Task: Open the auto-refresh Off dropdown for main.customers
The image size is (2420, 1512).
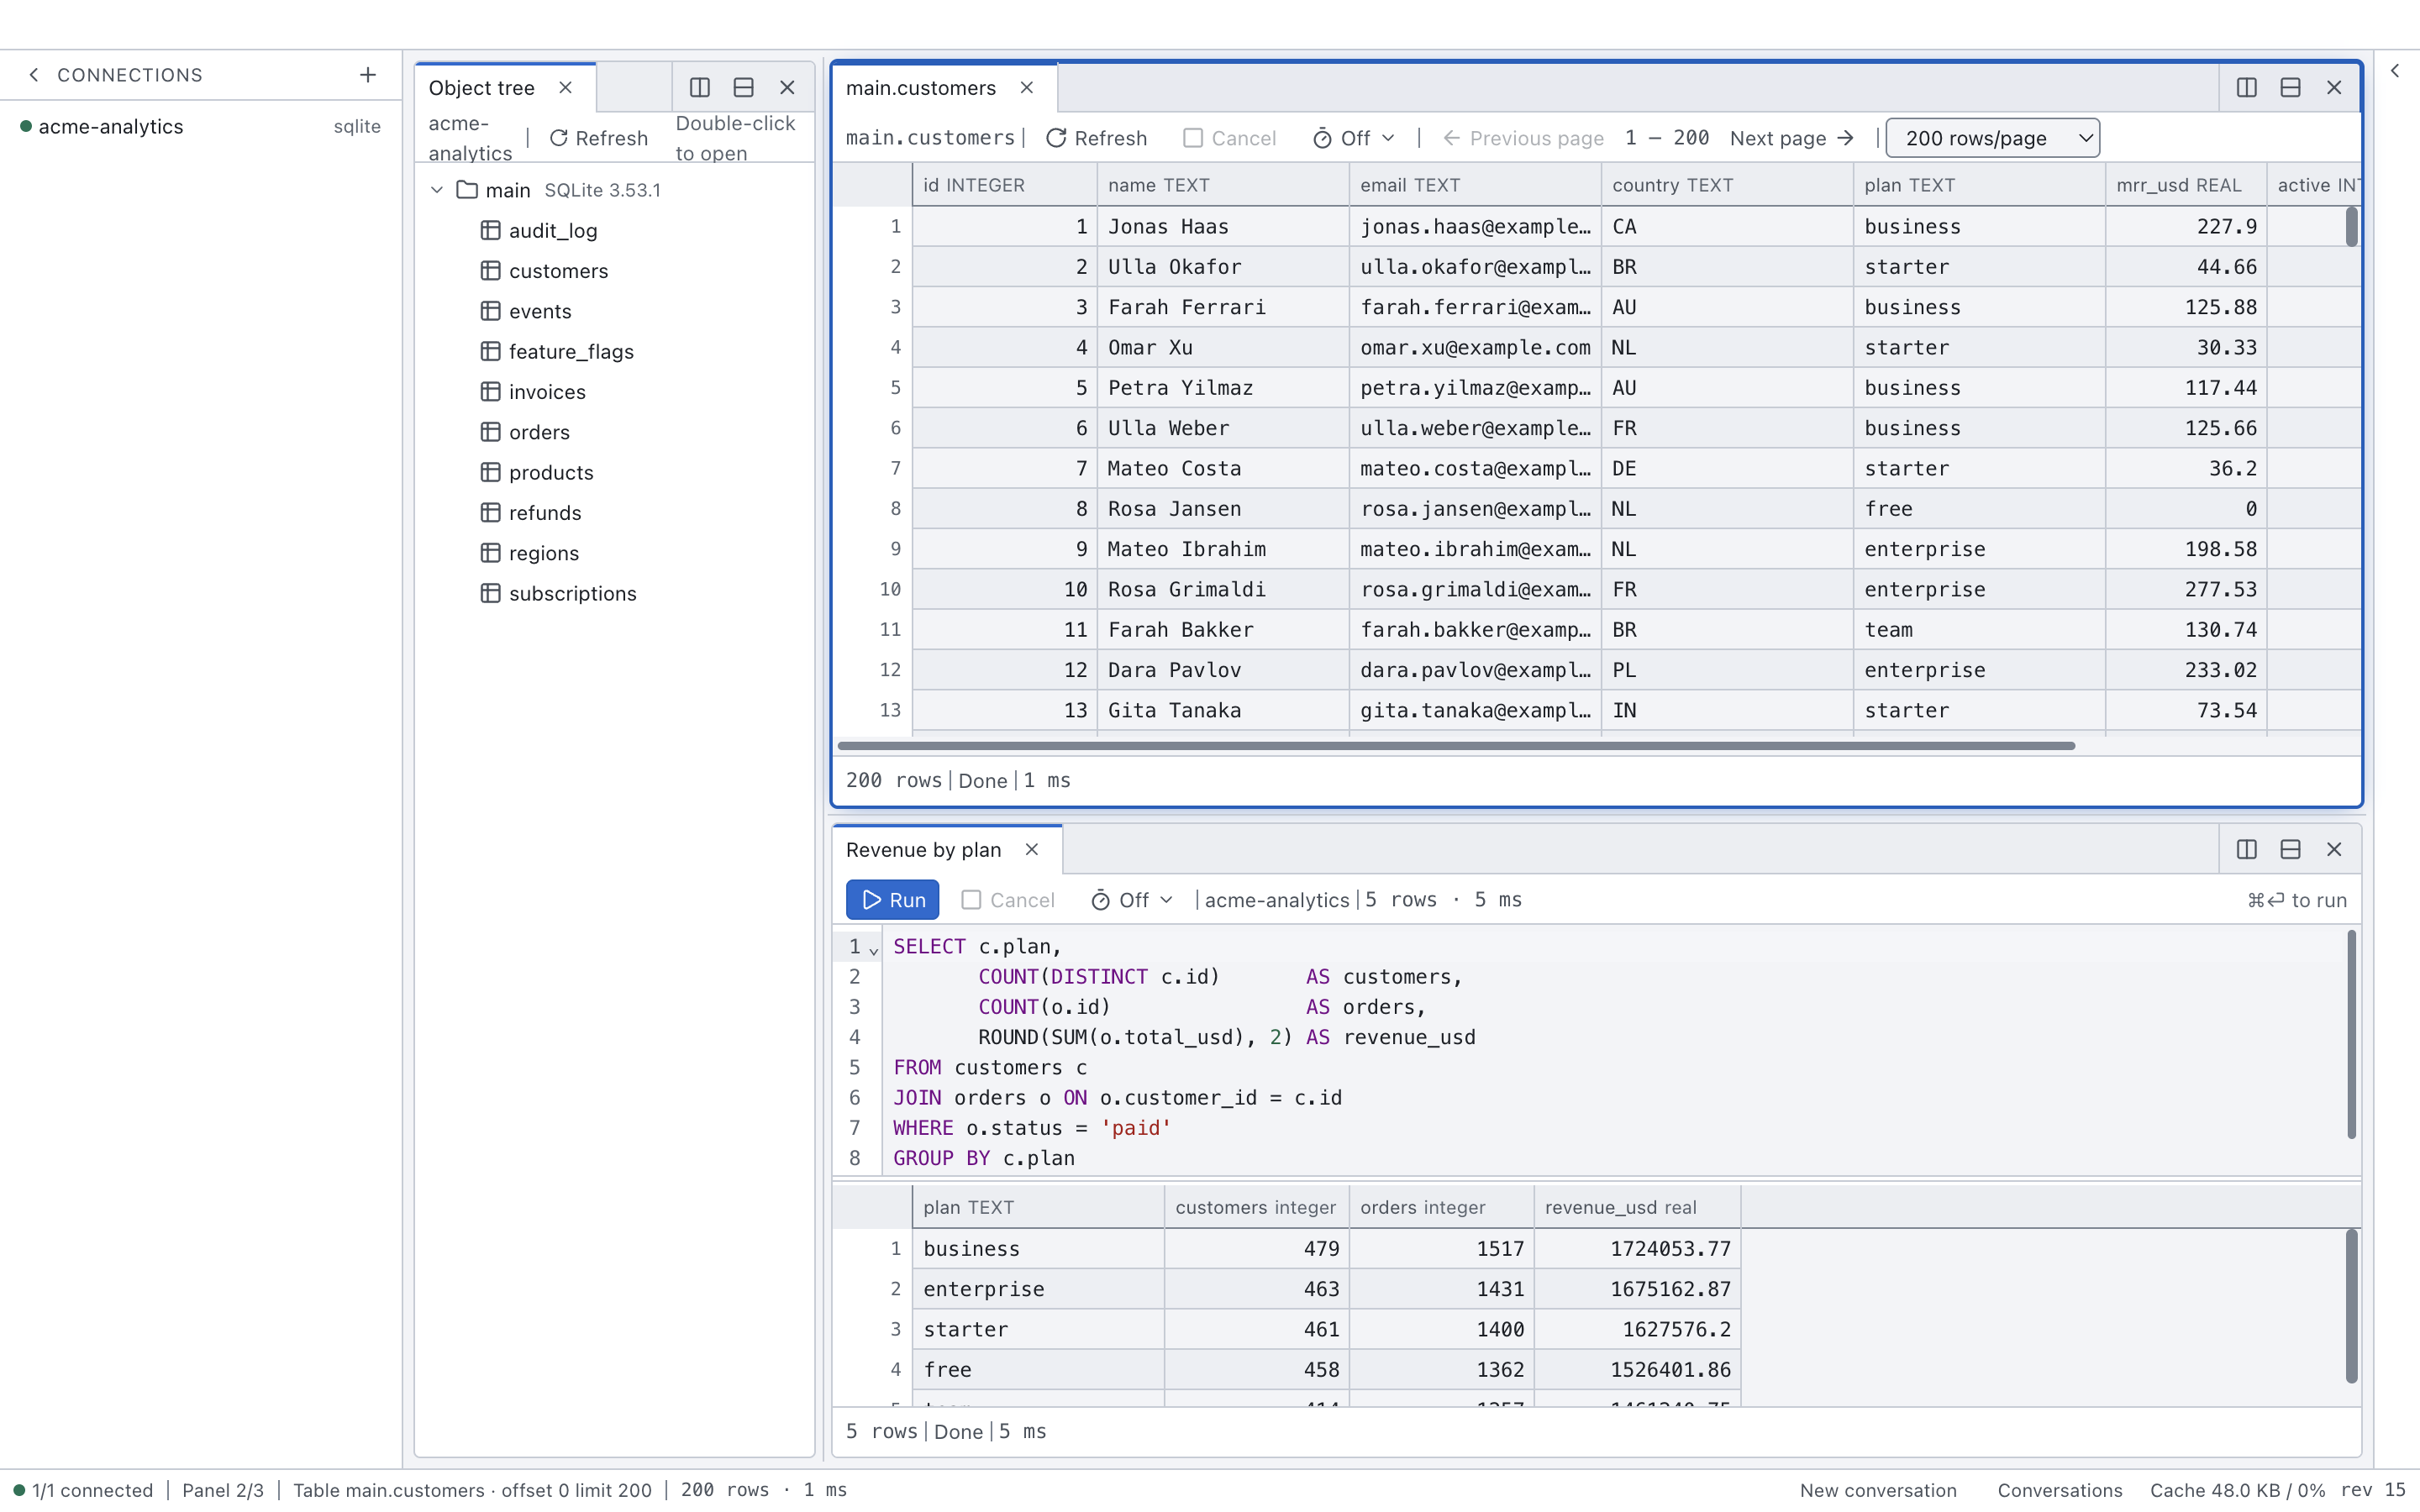Action: tap(1354, 139)
